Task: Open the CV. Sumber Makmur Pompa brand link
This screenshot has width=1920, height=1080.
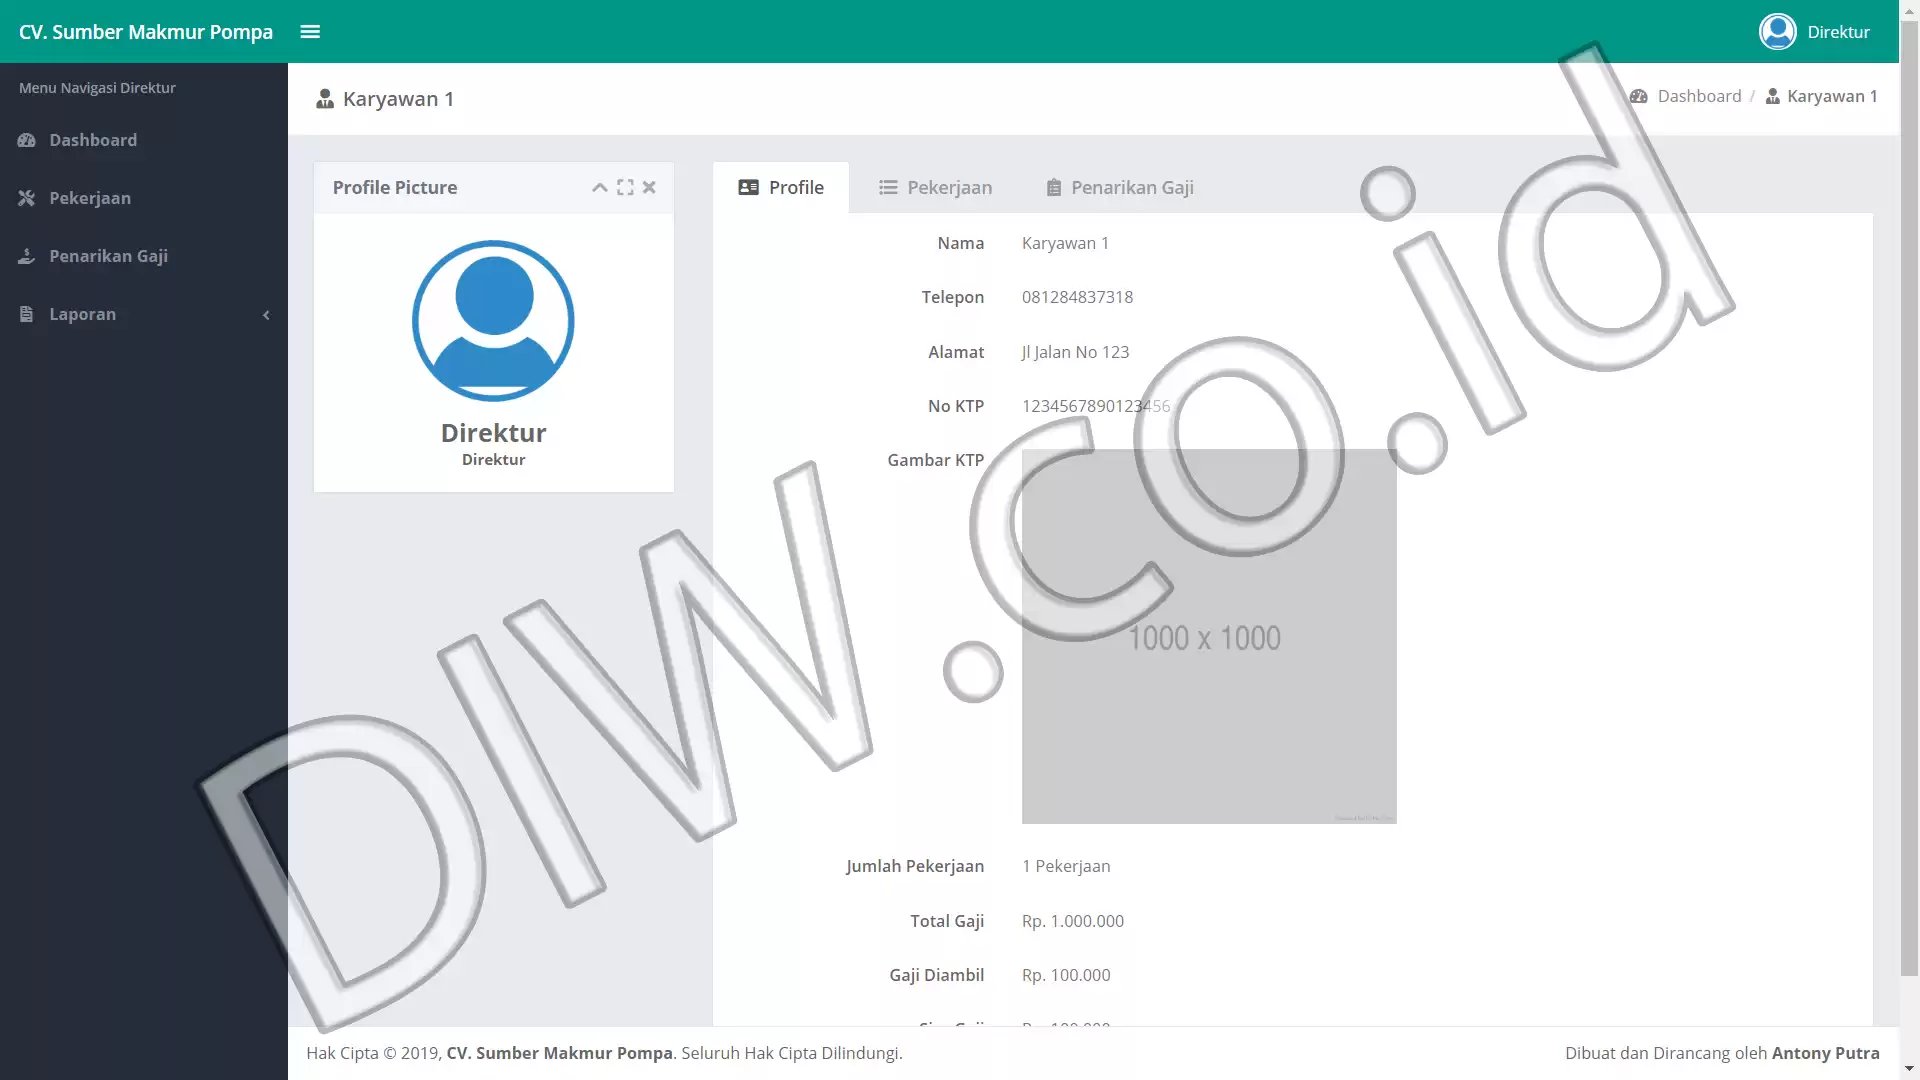Action: [146, 31]
